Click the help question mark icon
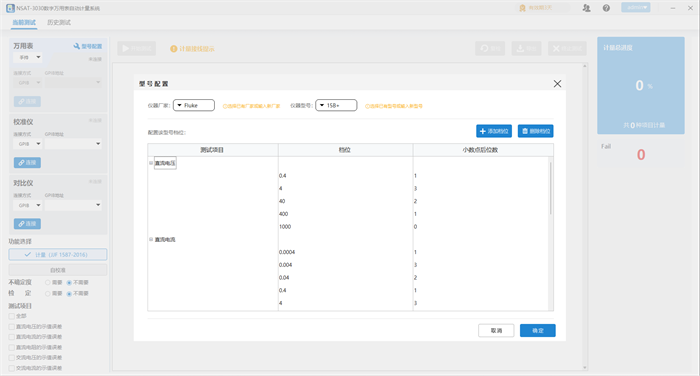The height and width of the screenshot is (376, 700). click(606, 8)
